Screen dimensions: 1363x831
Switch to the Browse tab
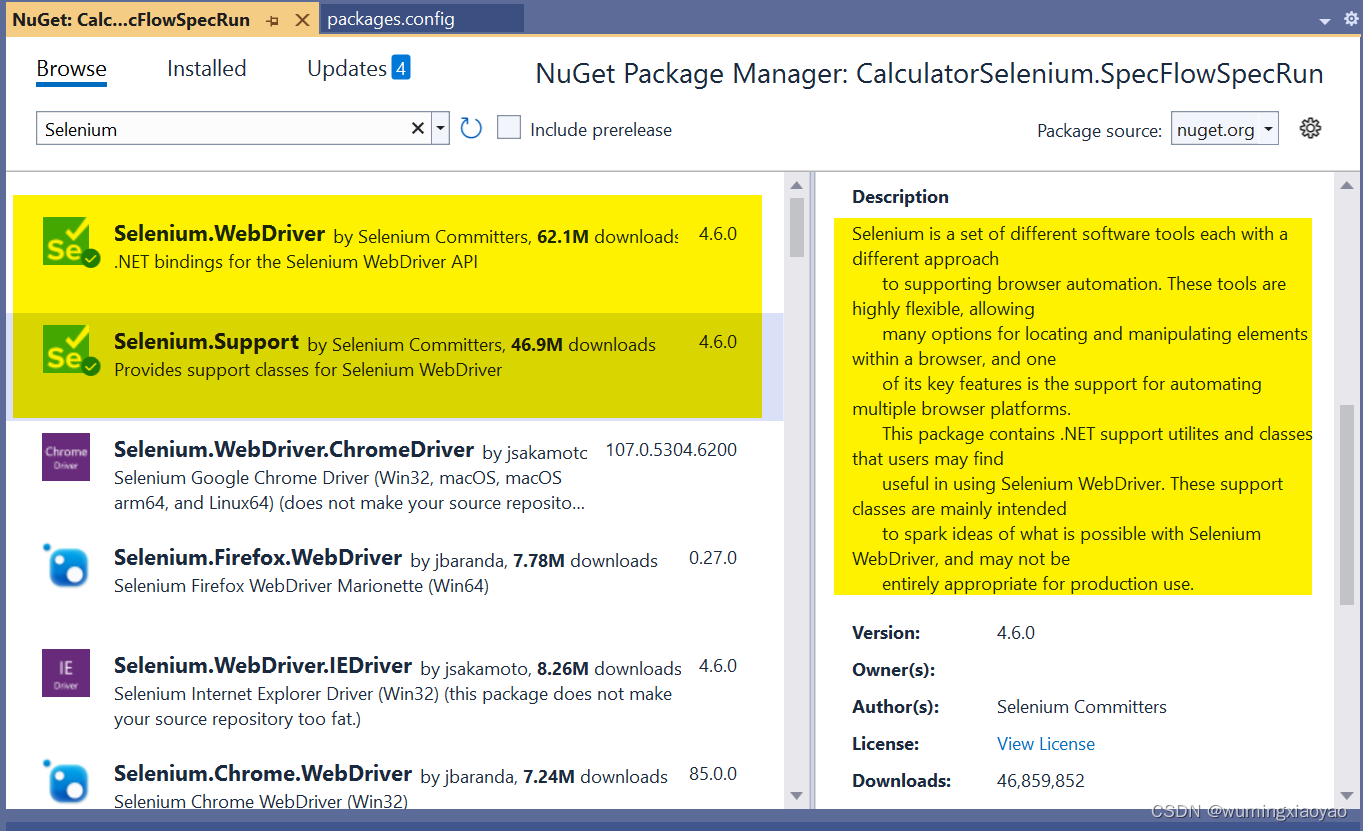click(72, 69)
